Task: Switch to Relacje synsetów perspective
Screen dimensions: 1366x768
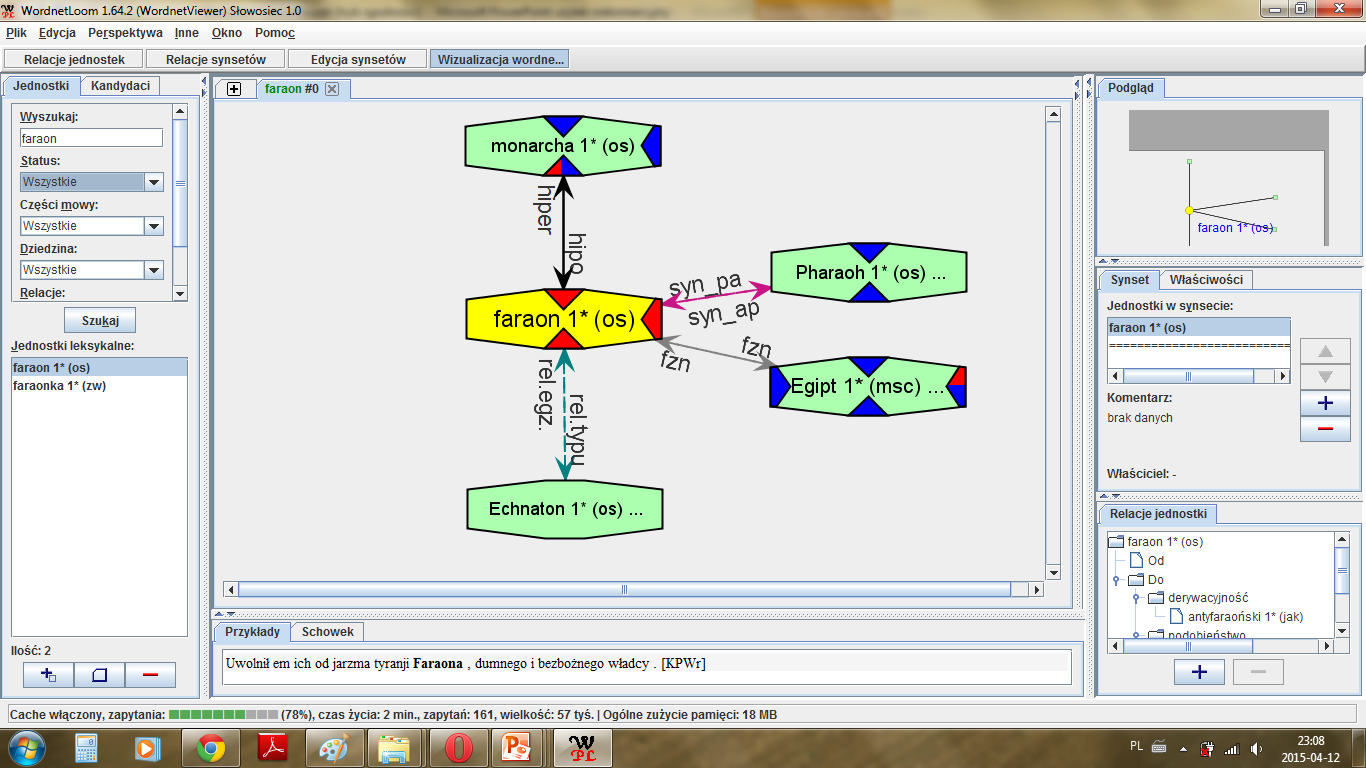Action: tap(216, 59)
